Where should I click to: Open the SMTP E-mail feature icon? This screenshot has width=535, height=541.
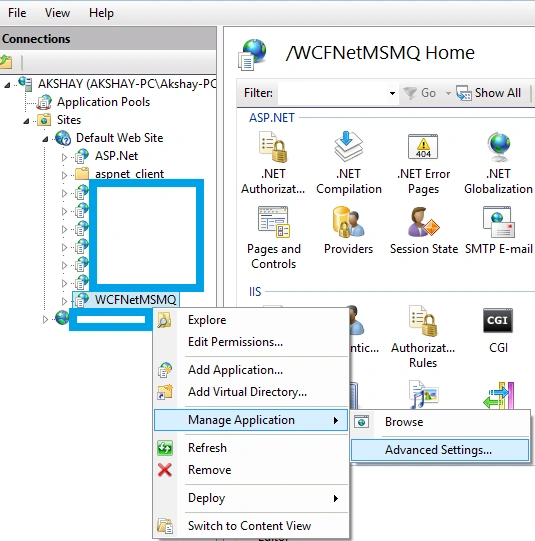[499, 222]
